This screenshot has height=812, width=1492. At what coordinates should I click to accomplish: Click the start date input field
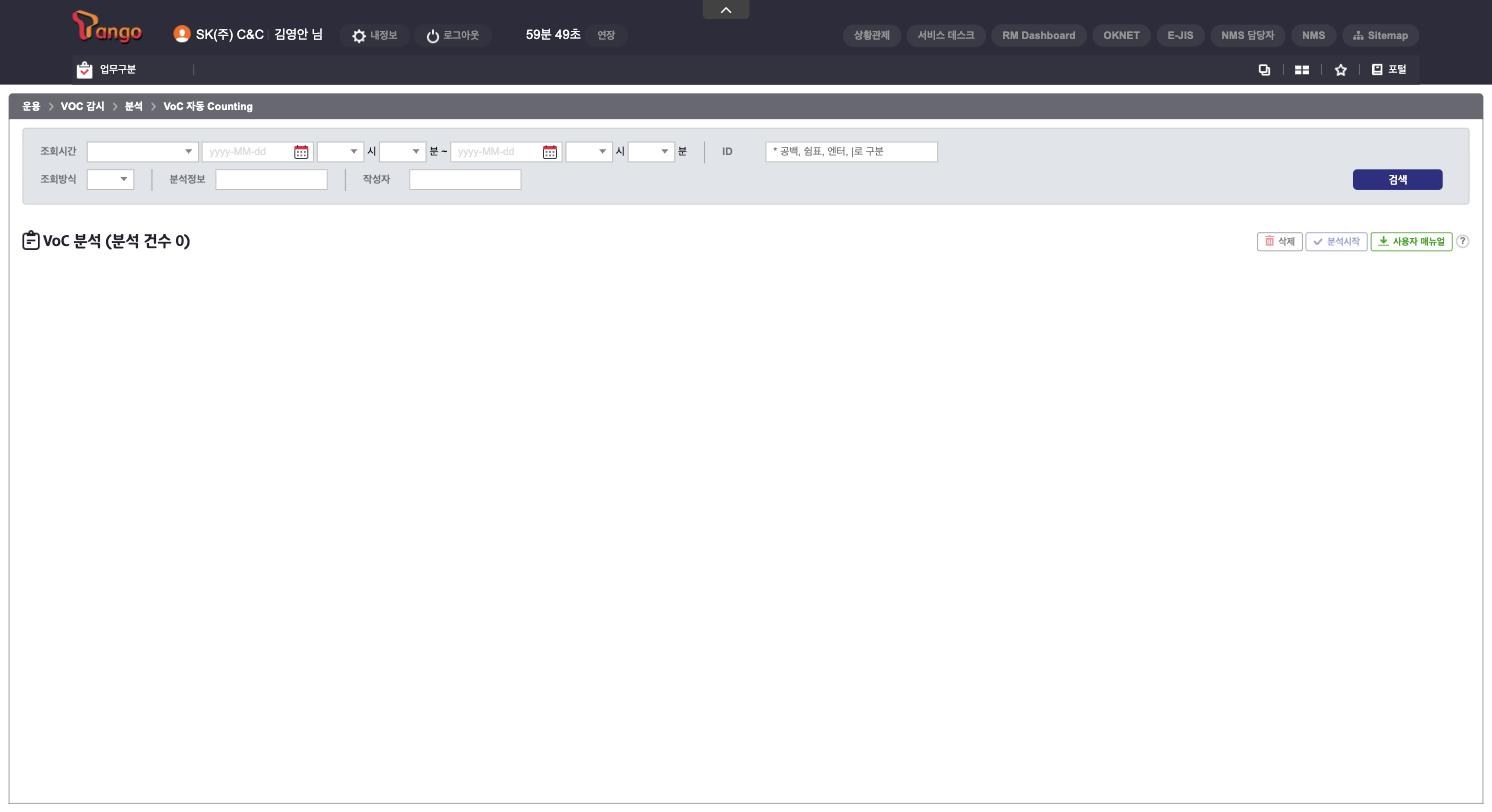coord(248,152)
